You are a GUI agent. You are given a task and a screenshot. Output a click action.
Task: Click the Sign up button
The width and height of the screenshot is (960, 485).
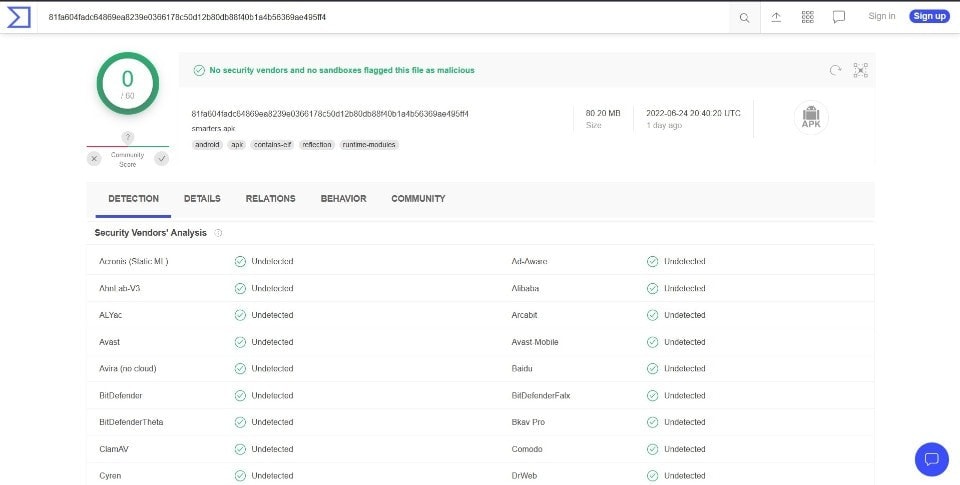point(929,17)
